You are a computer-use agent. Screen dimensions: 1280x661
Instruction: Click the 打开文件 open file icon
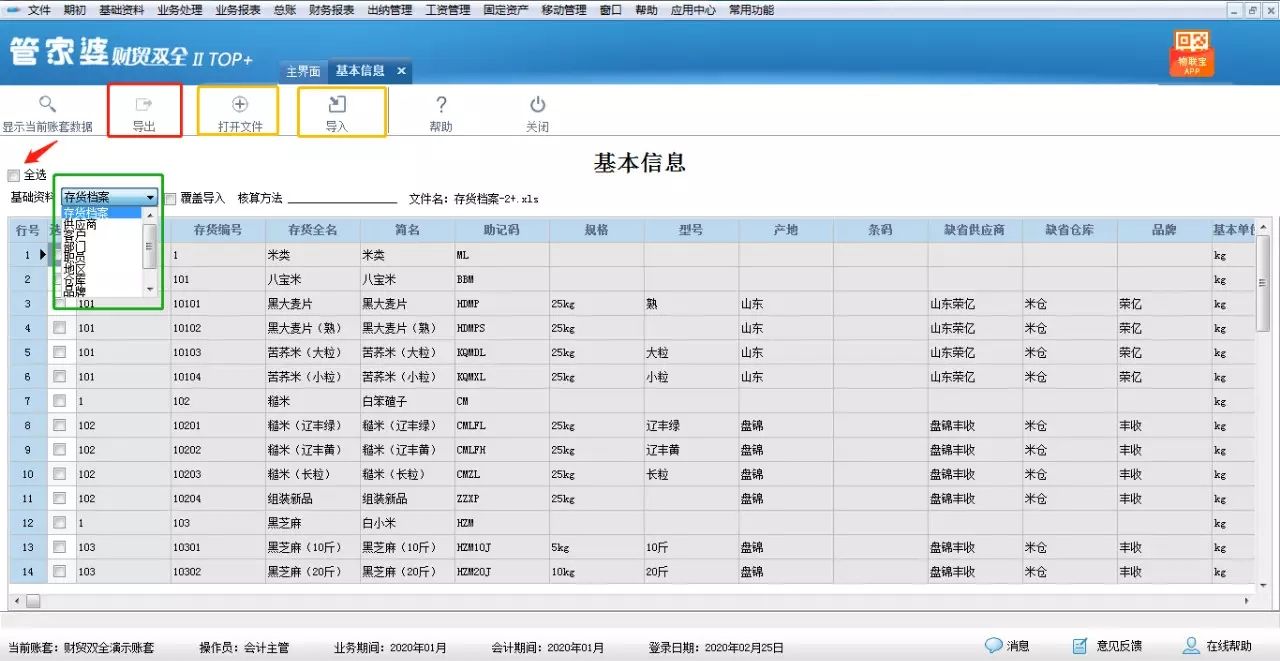point(238,109)
